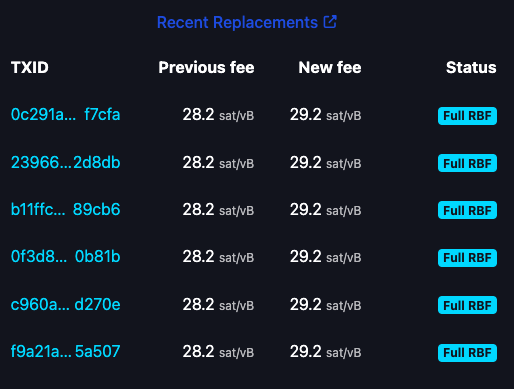
Task: Open transaction f9a21a...5a507
Action: pyautogui.click(x=65, y=352)
